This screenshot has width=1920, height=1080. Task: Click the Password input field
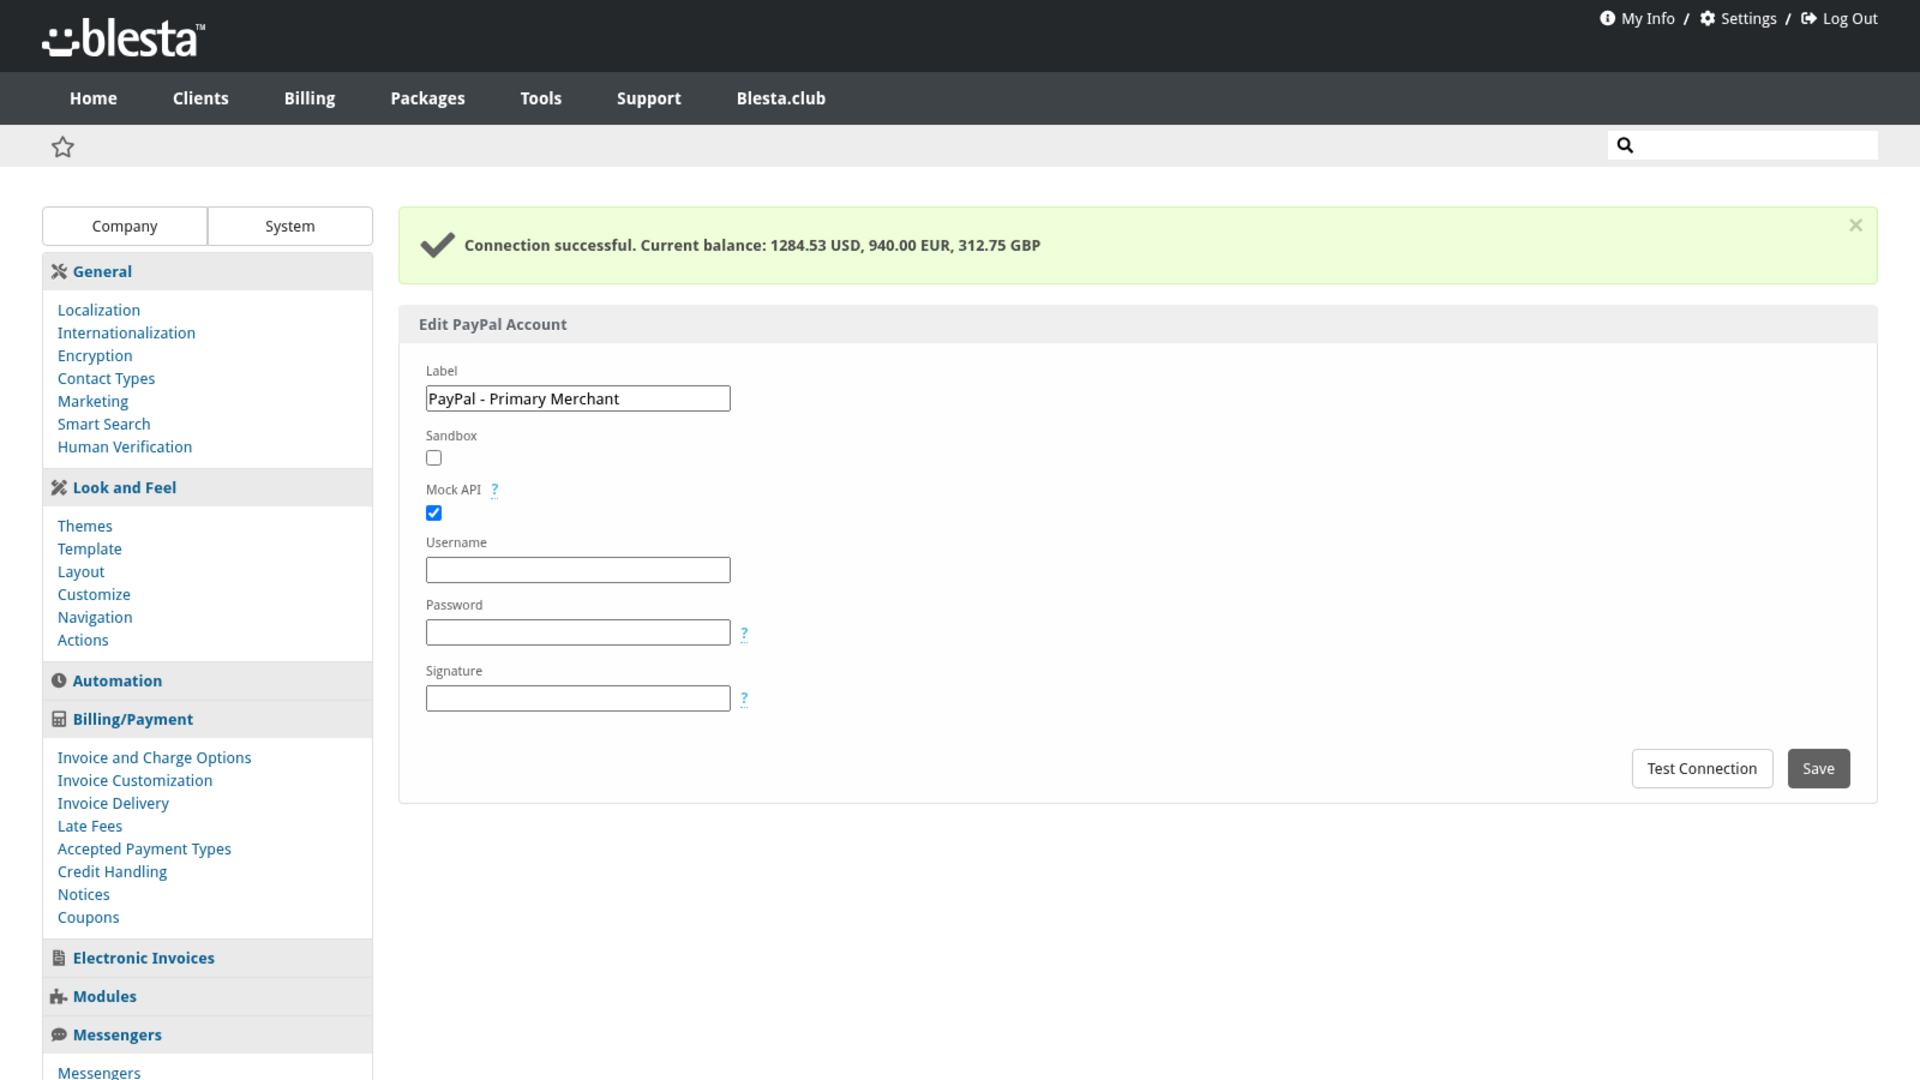coord(578,633)
